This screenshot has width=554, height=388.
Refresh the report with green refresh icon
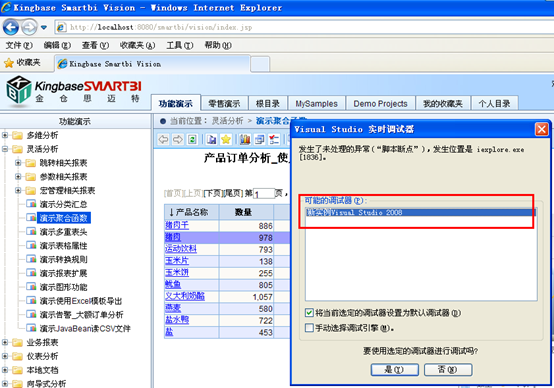pos(192,140)
